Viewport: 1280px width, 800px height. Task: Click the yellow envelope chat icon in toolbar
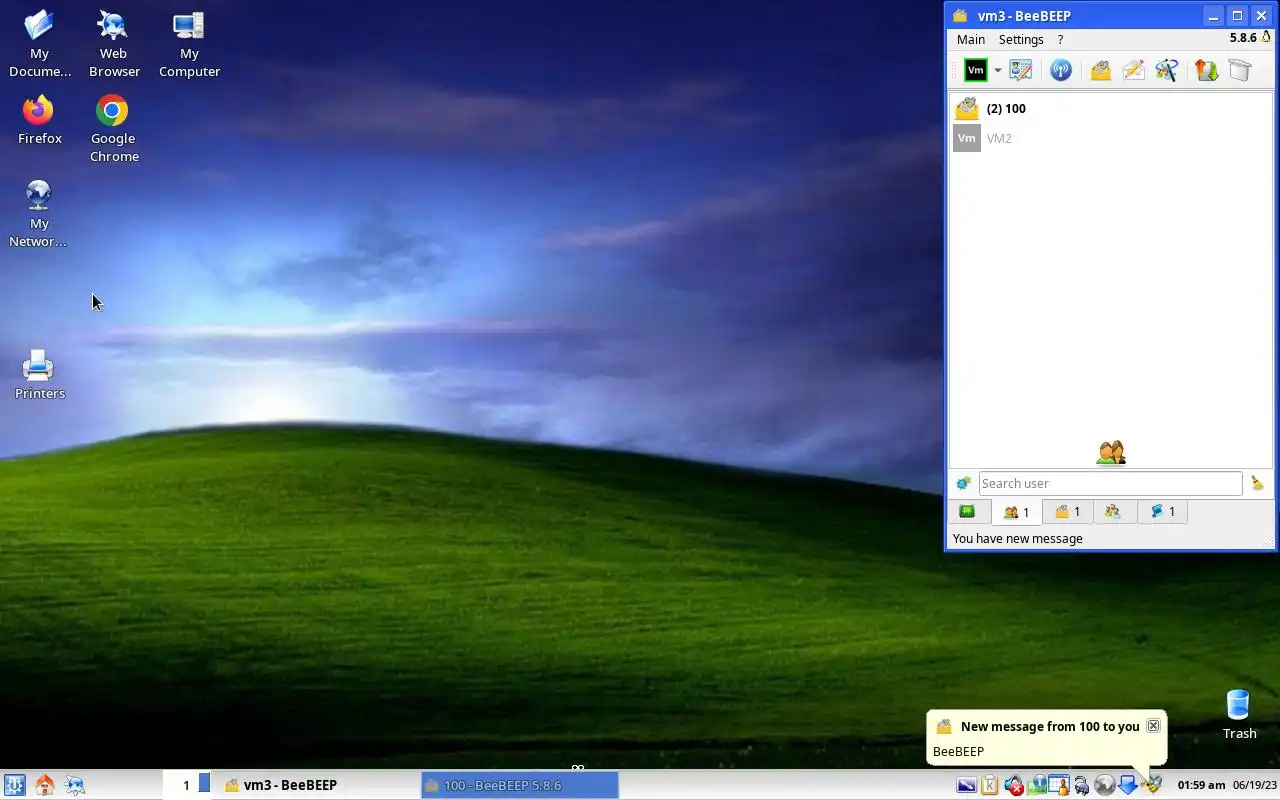point(1101,70)
